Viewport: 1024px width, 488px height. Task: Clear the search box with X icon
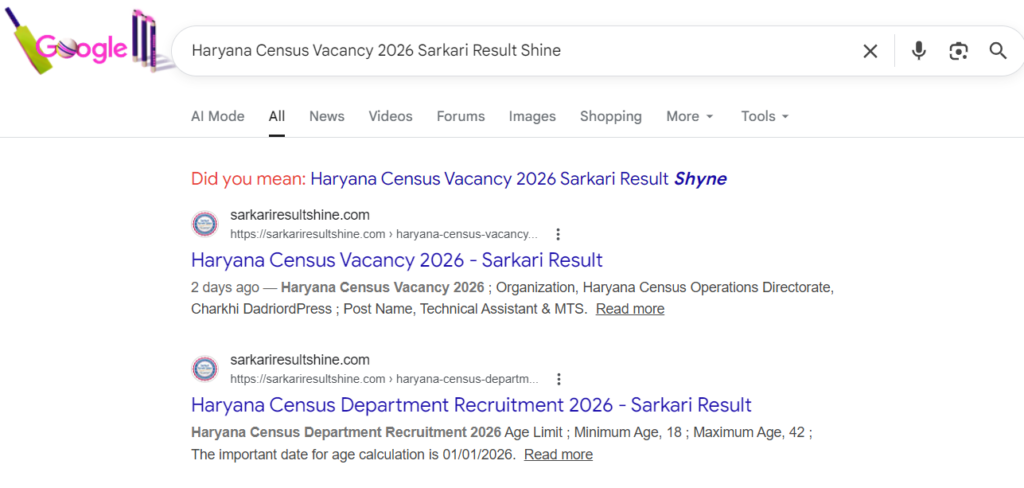870,51
